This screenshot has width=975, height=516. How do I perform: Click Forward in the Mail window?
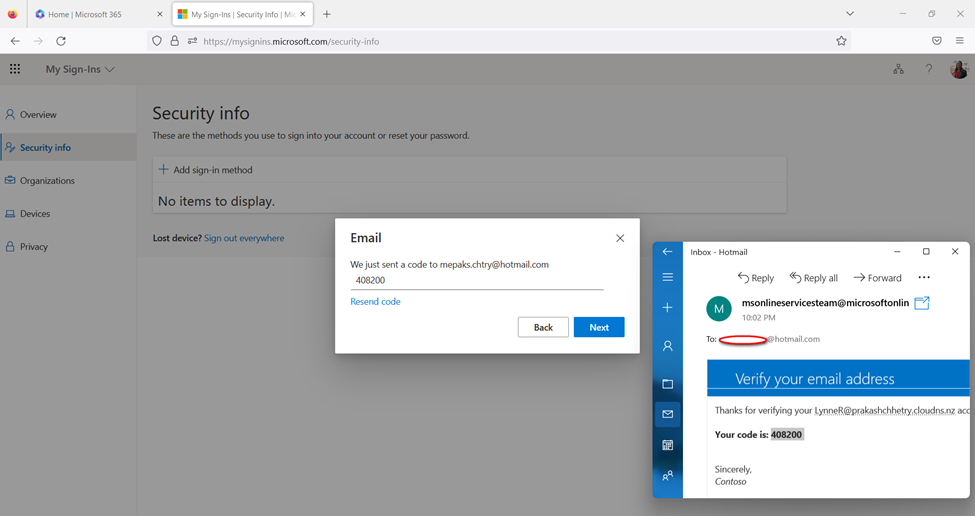point(877,278)
